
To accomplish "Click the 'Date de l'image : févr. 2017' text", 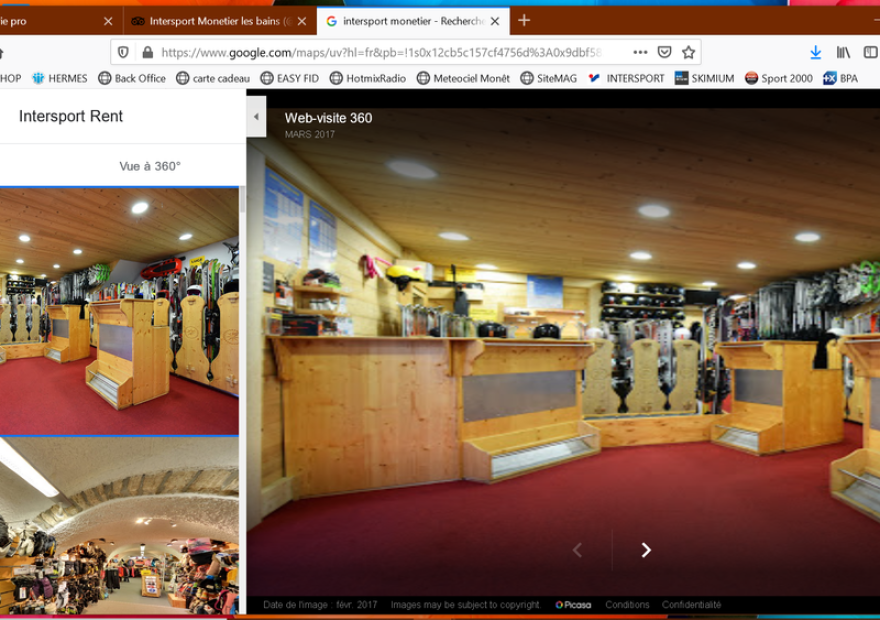I will pos(320,605).
